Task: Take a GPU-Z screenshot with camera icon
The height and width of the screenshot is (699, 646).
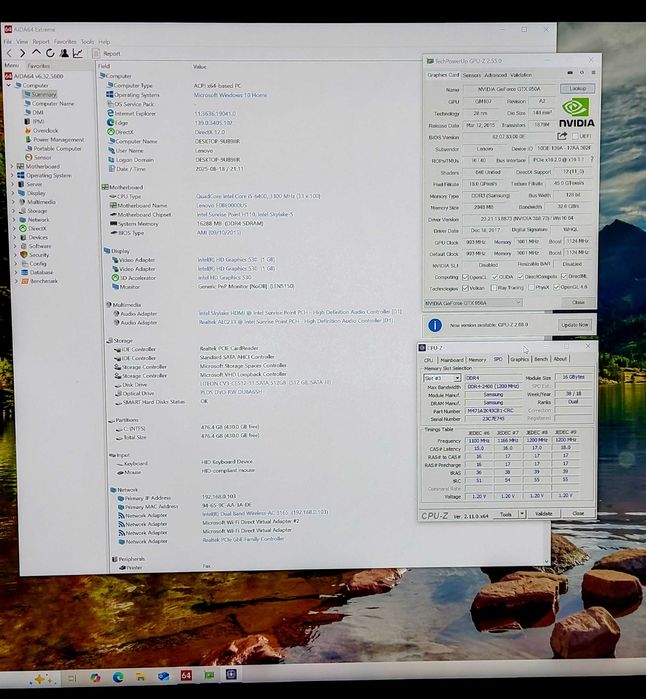Action: pyautogui.click(x=570, y=73)
